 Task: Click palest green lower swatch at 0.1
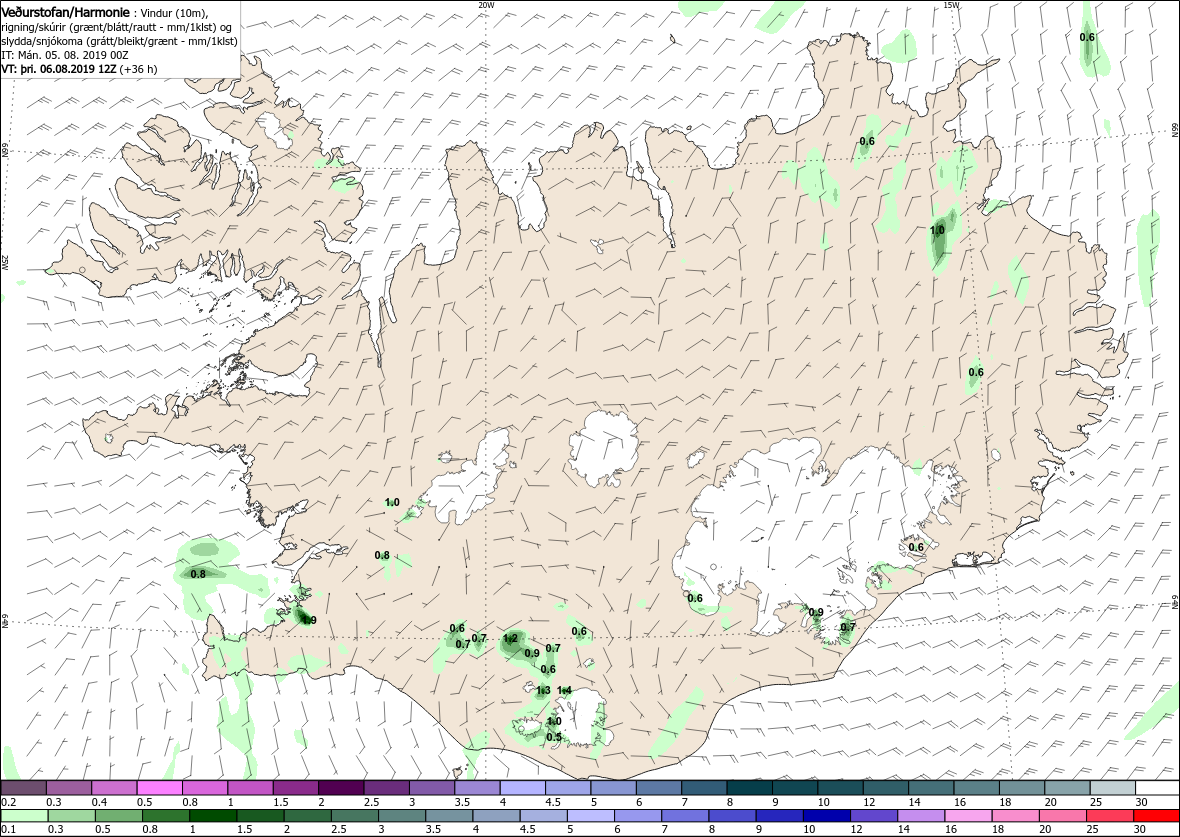[x=24, y=816]
